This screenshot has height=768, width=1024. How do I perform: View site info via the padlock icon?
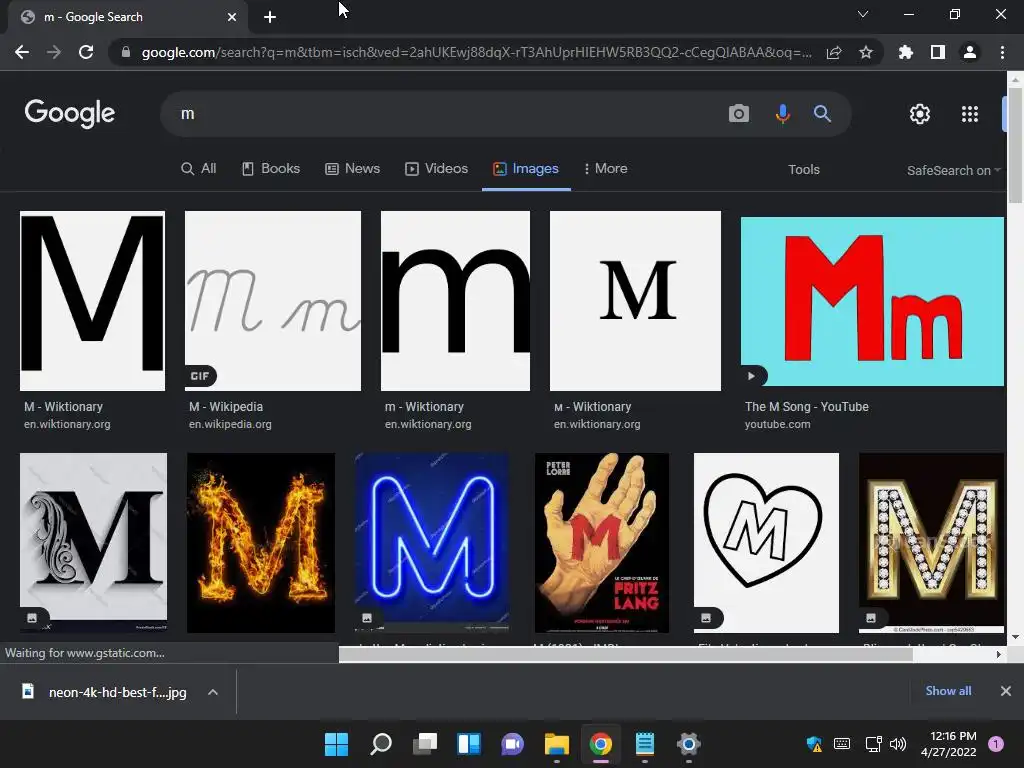click(126, 52)
